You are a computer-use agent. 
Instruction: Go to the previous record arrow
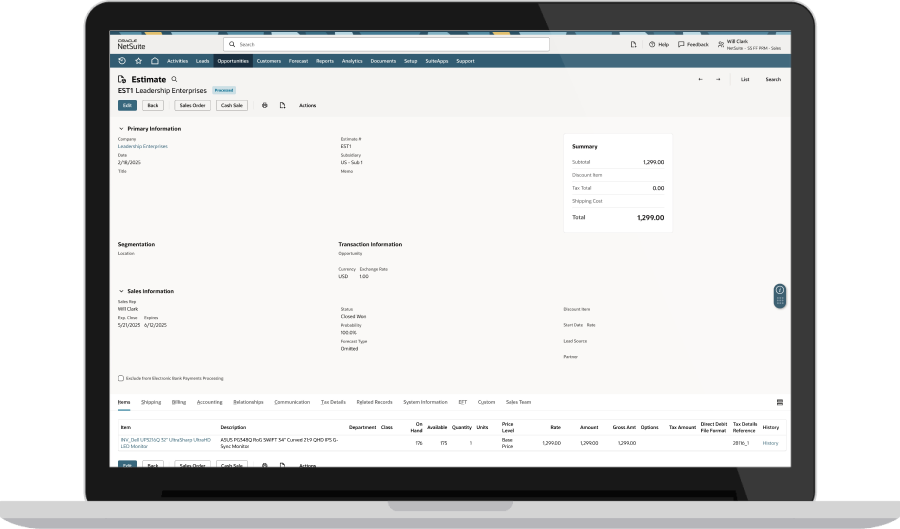point(700,79)
